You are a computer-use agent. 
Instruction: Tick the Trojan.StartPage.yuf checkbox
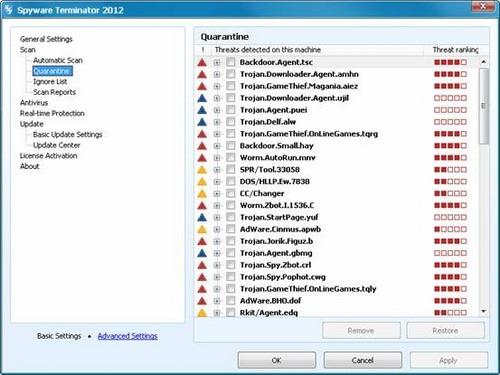pyautogui.click(x=230, y=217)
